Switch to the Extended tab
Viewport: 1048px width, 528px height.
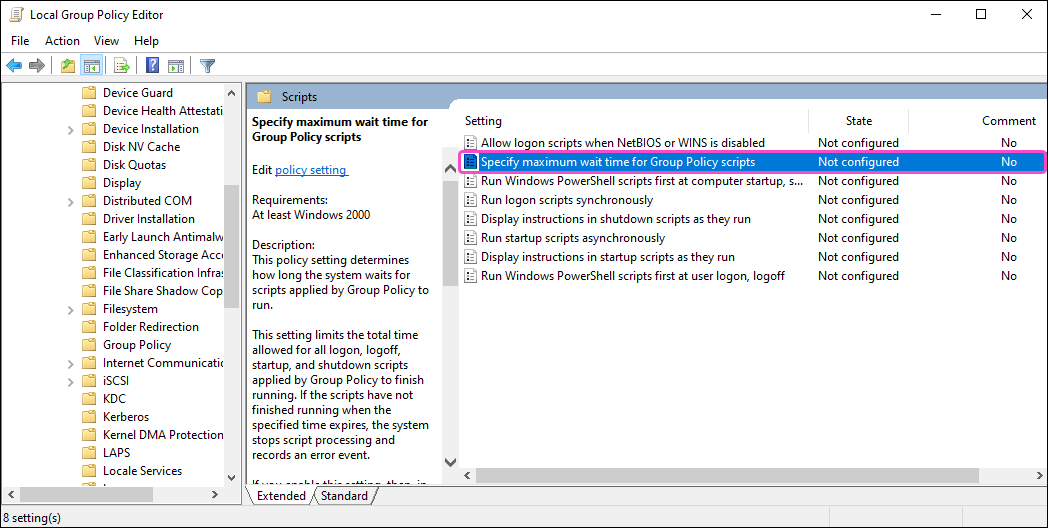point(281,496)
